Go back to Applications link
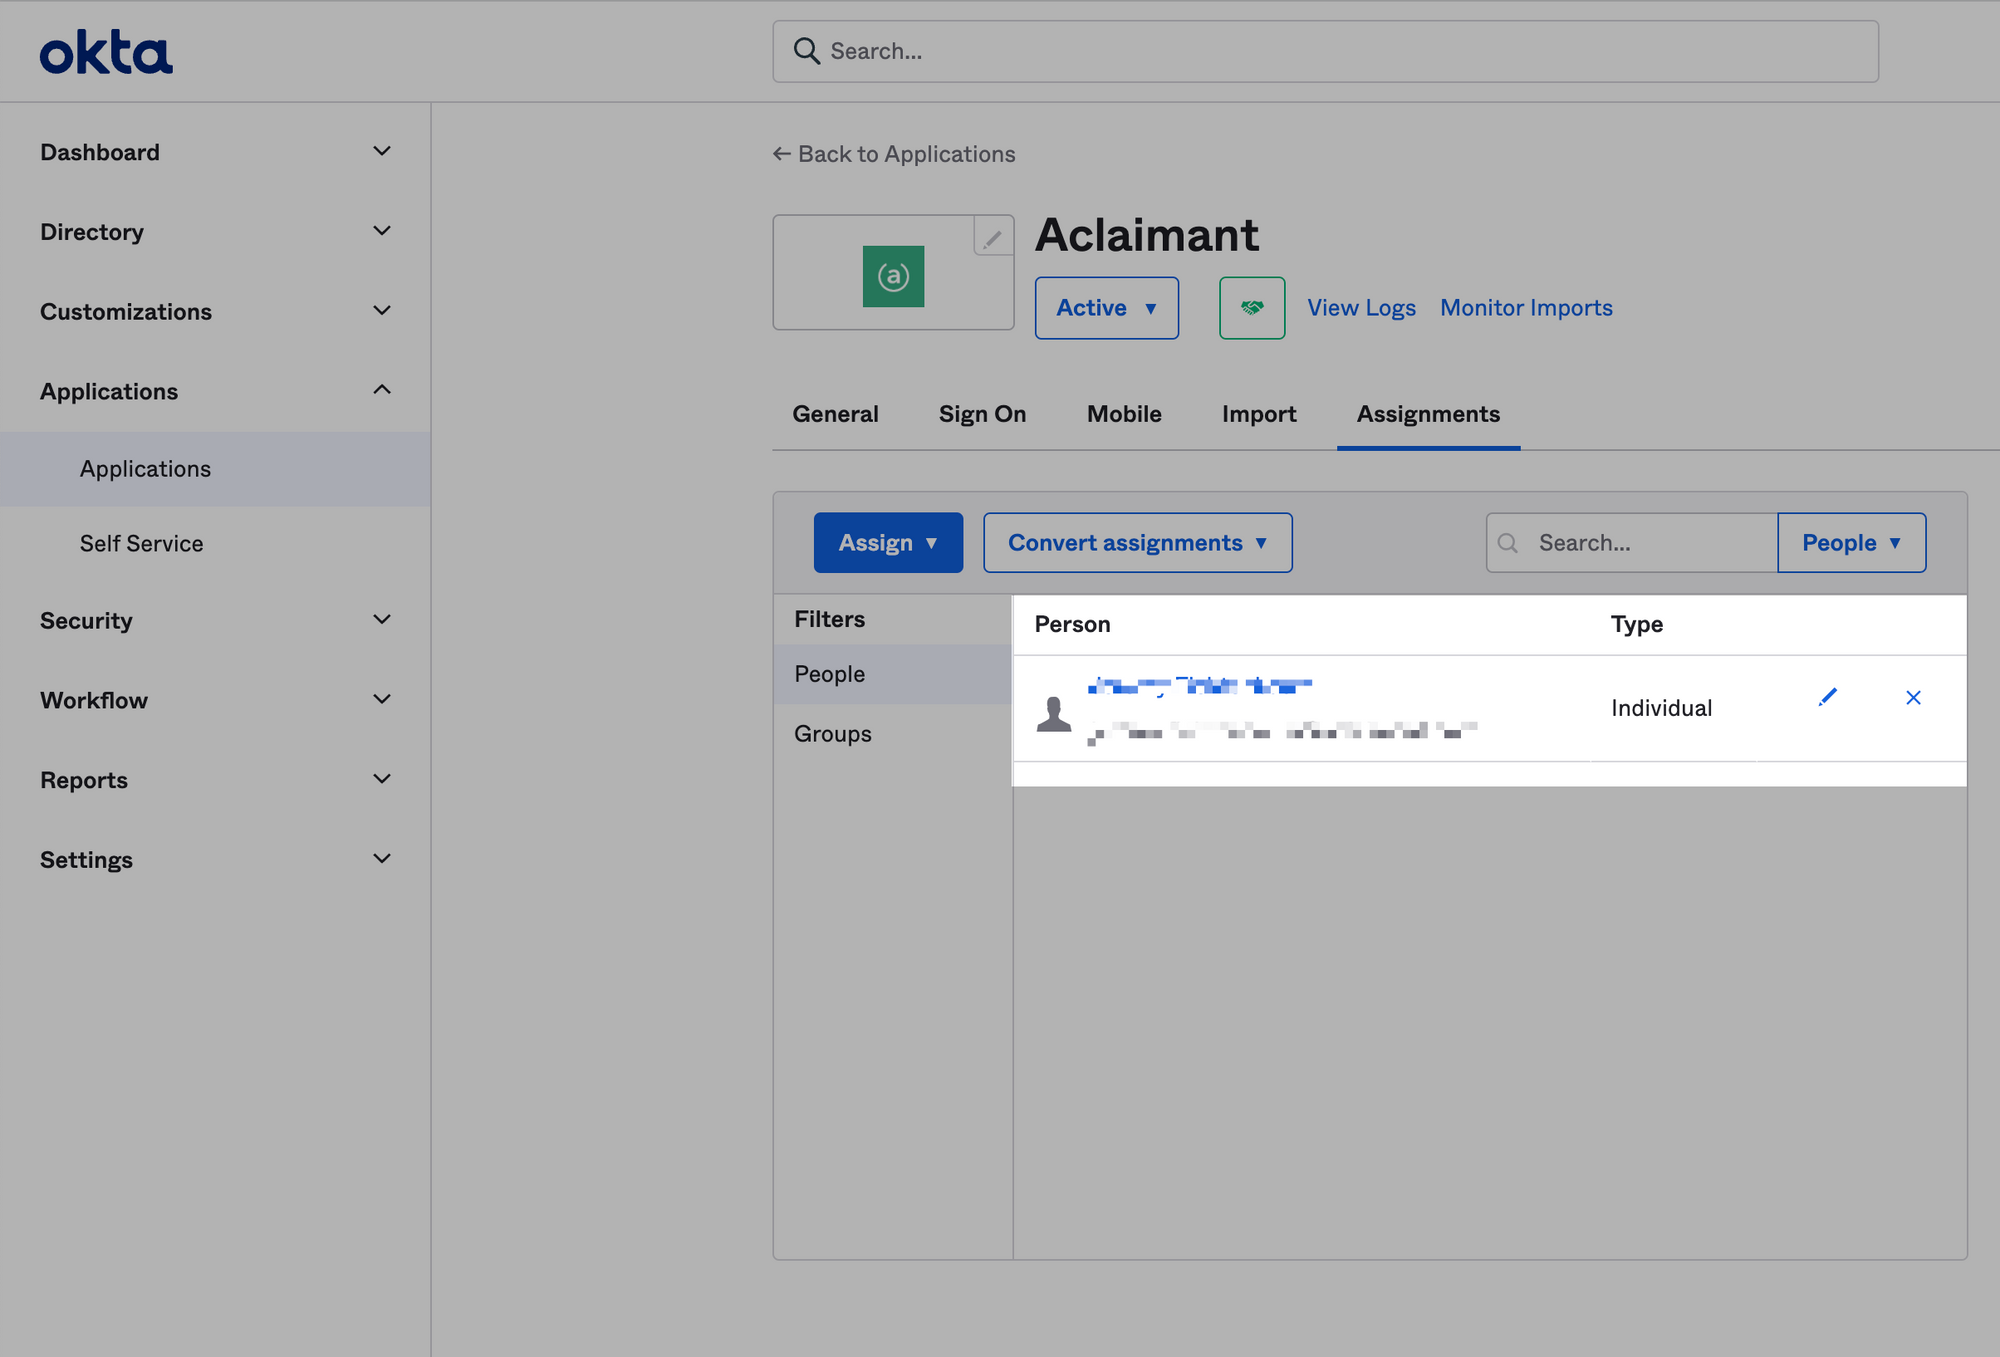 [894, 154]
